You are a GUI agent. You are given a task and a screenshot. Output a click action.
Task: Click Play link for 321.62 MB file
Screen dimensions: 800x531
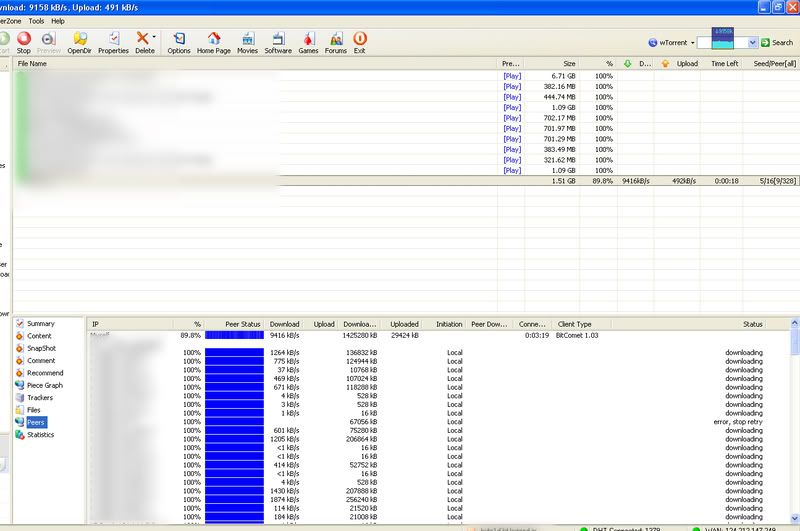(x=512, y=160)
